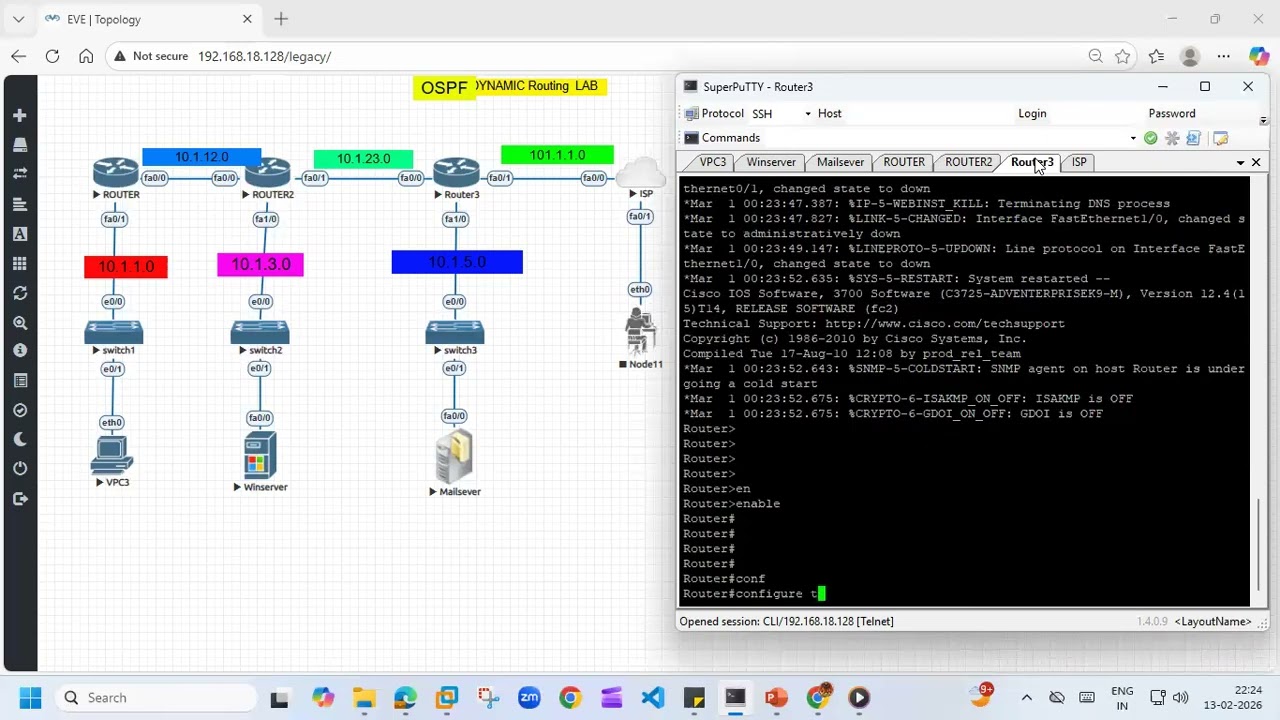Switch to the VPC3 session tab

click(x=713, y=162)
